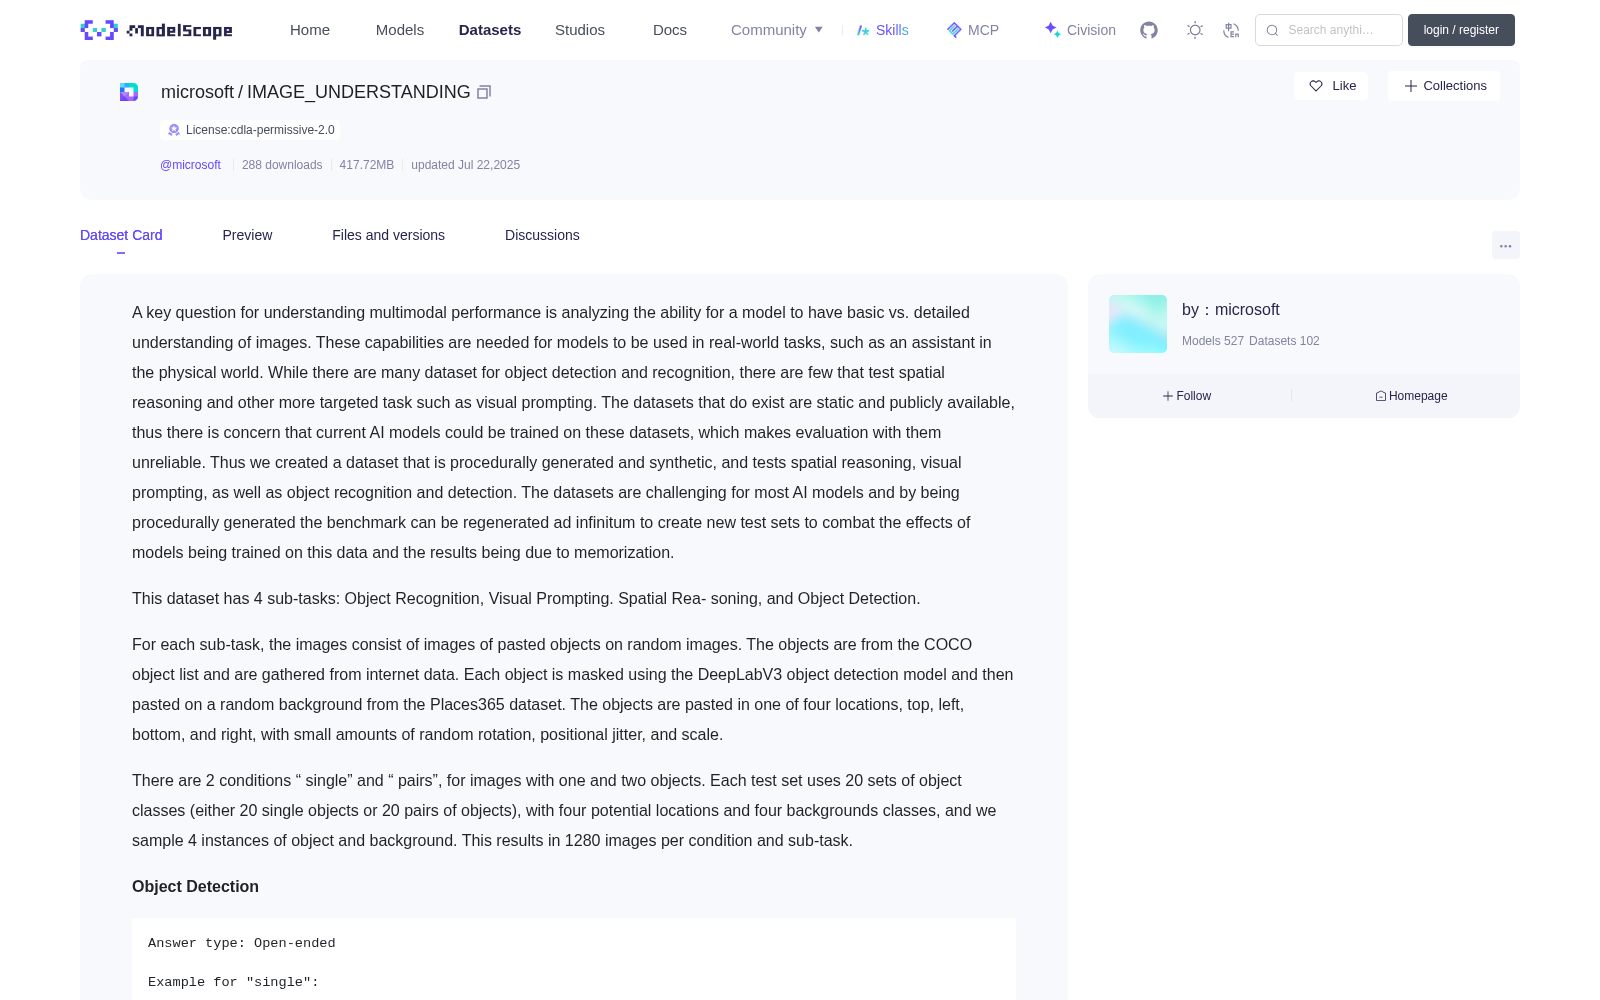Click the paragraph starting "For each sub-task"
1600x1000 pixels.
click(x=574, y=690)
